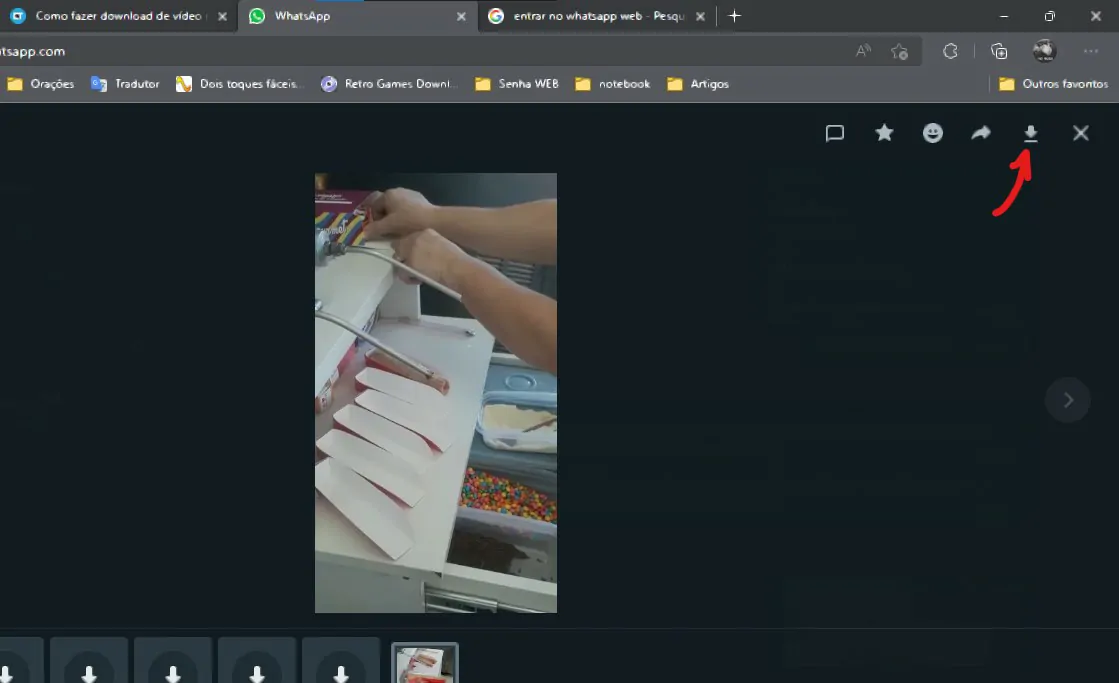Click the WhatsApp logo favicon on the tab
This screenshot has height=683, width=1119.
(x=257, y=16)
